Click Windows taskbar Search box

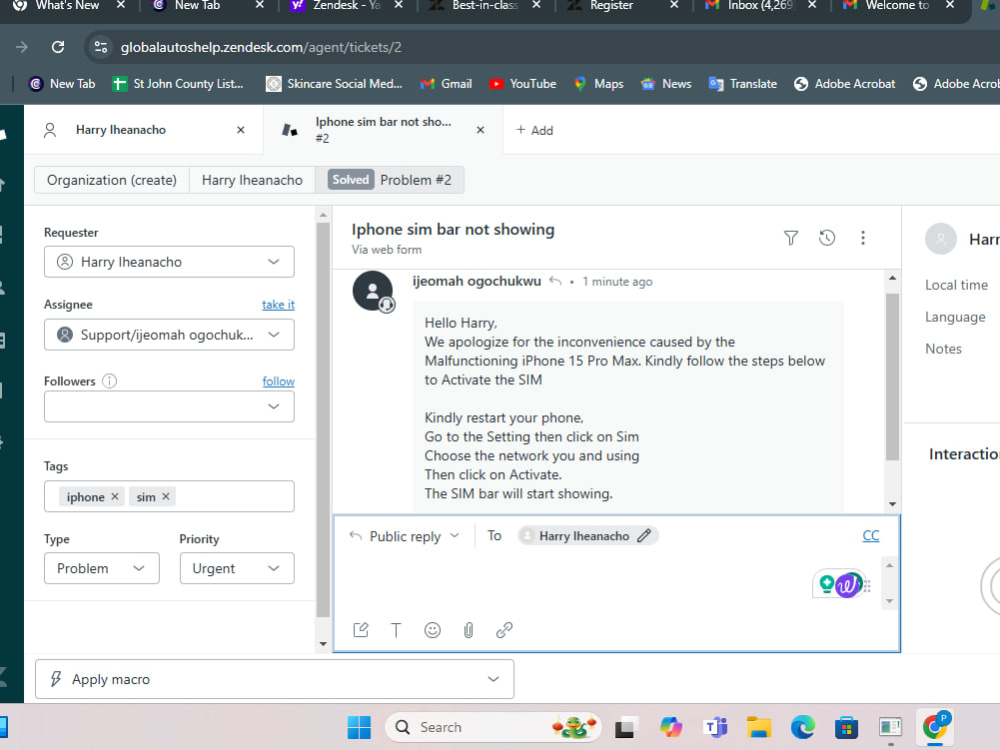[493, 727]
